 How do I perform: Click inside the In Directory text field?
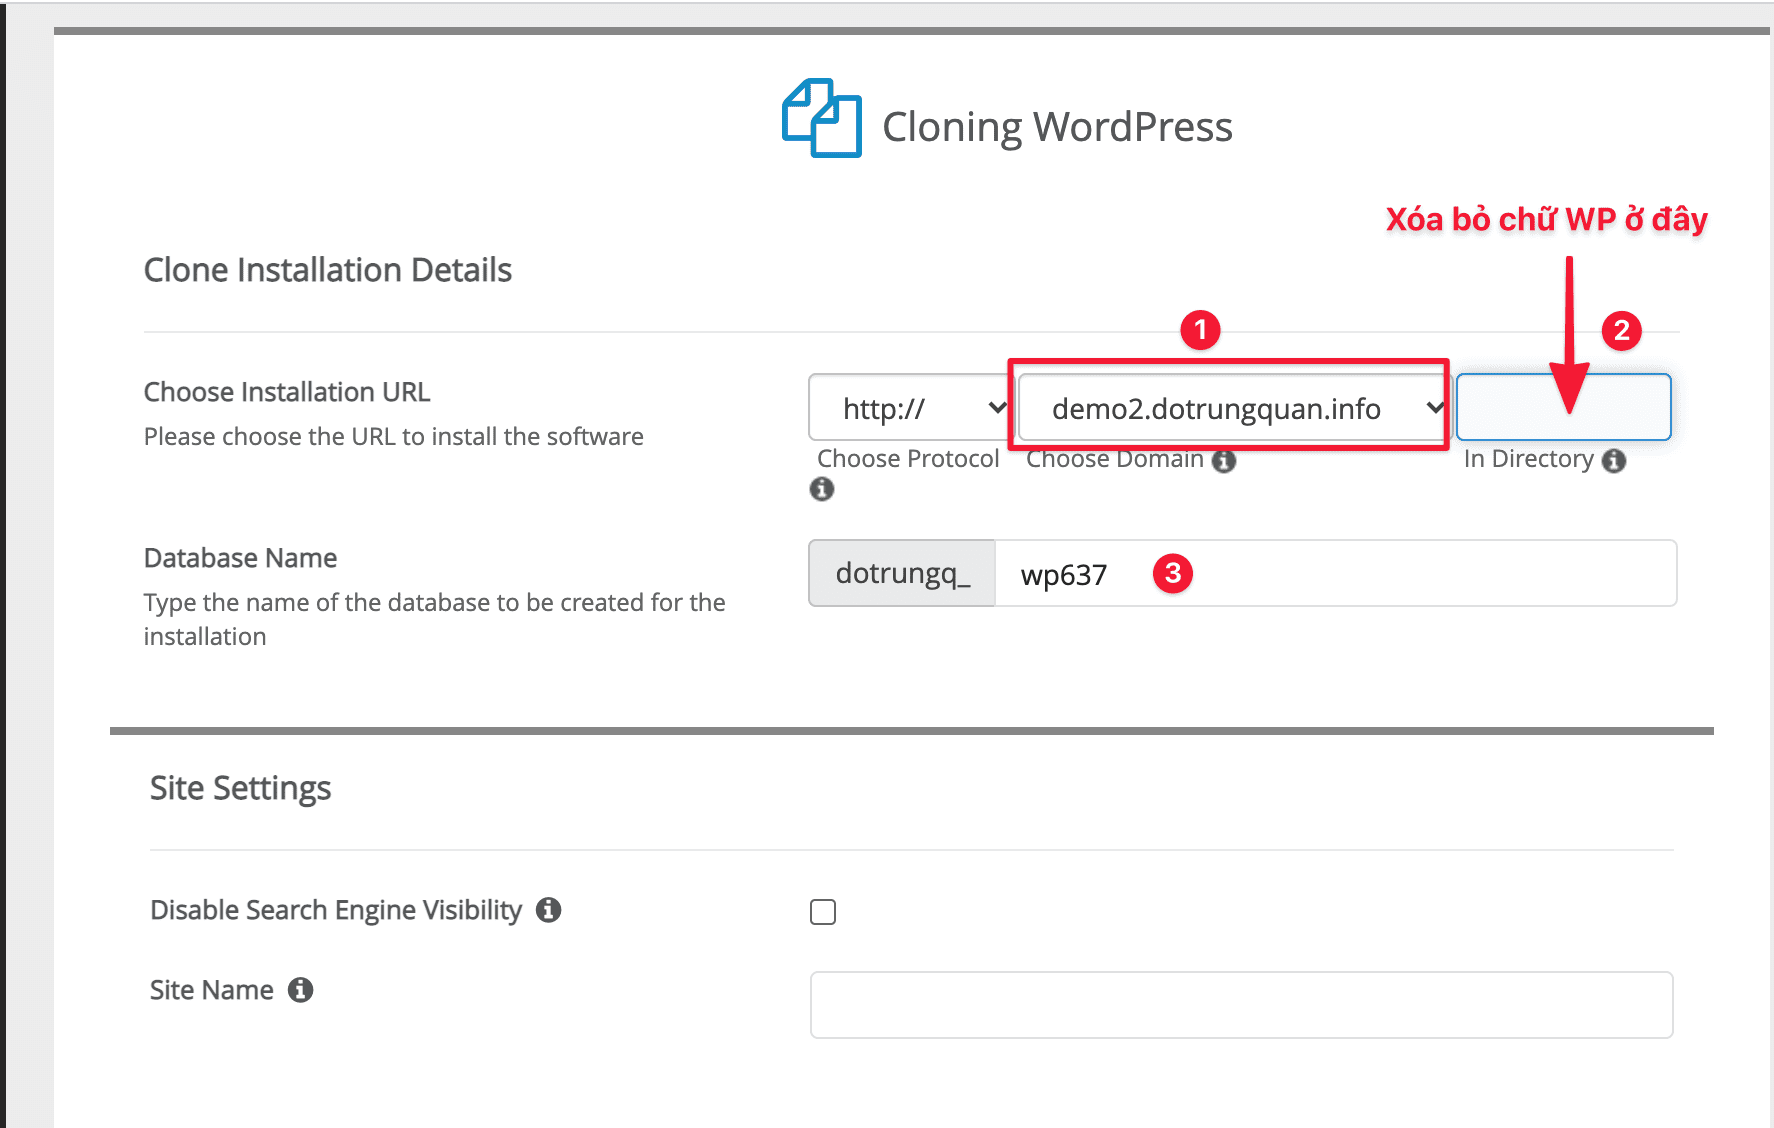point(1562,407)
